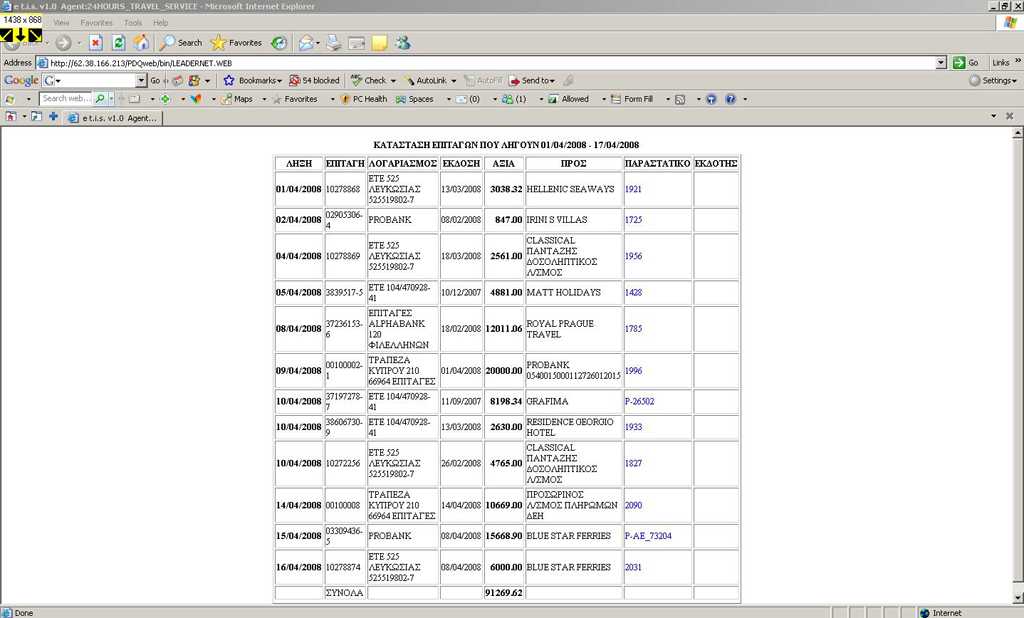Open document link 1725 for IRINI S VILLAS

633,220
